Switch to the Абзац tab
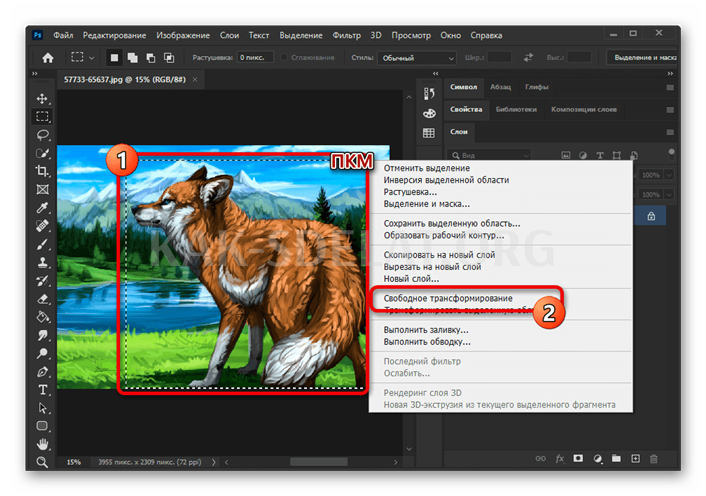 500,87
